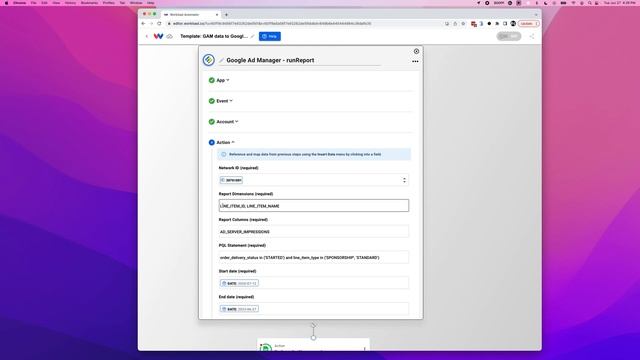Viewport: 640px width, 360px height.
Task: Click the End date DATE chip
Action: click(x=239, y=309)
